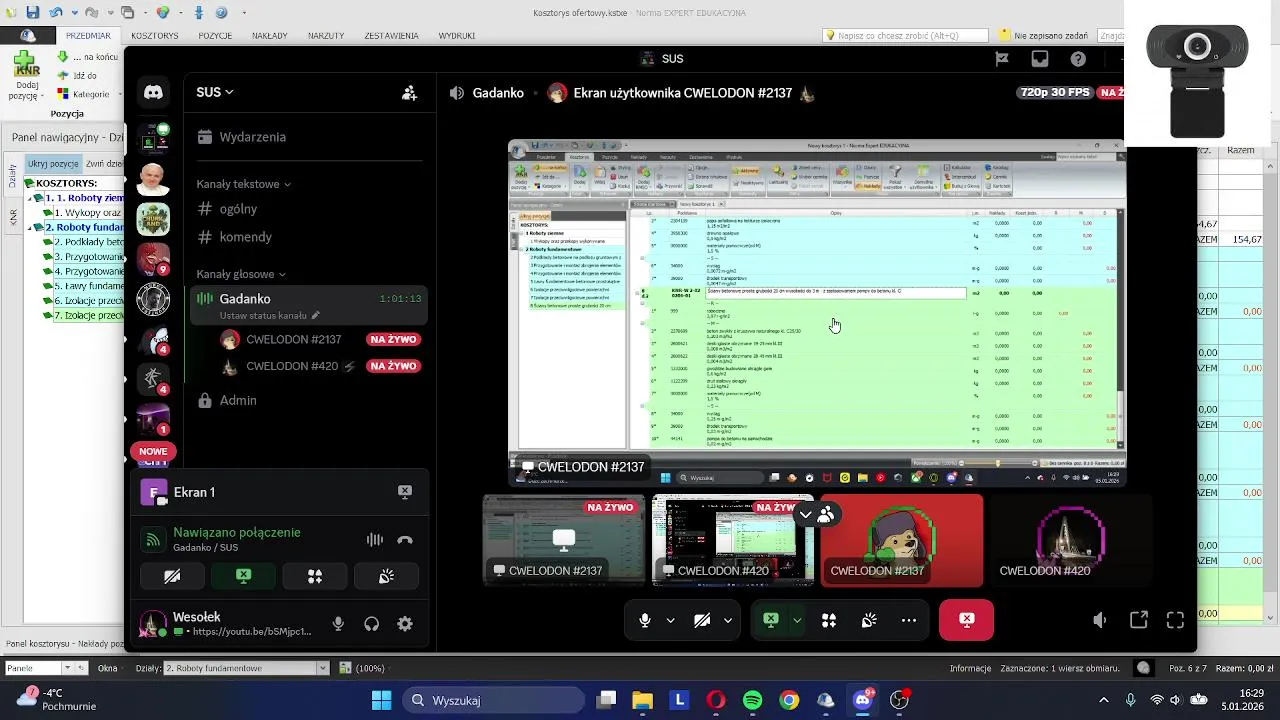Screen dimensions: 1280x720
Task: Mute microphone next to Wesołek
Action: click(338, 624)
